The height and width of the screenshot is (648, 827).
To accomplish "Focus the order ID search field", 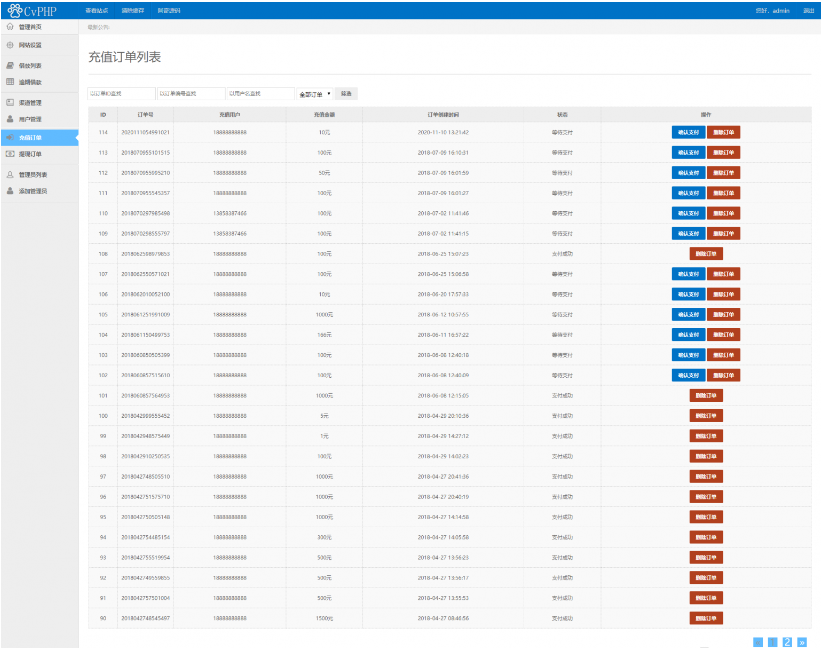I will pos(121,94).
